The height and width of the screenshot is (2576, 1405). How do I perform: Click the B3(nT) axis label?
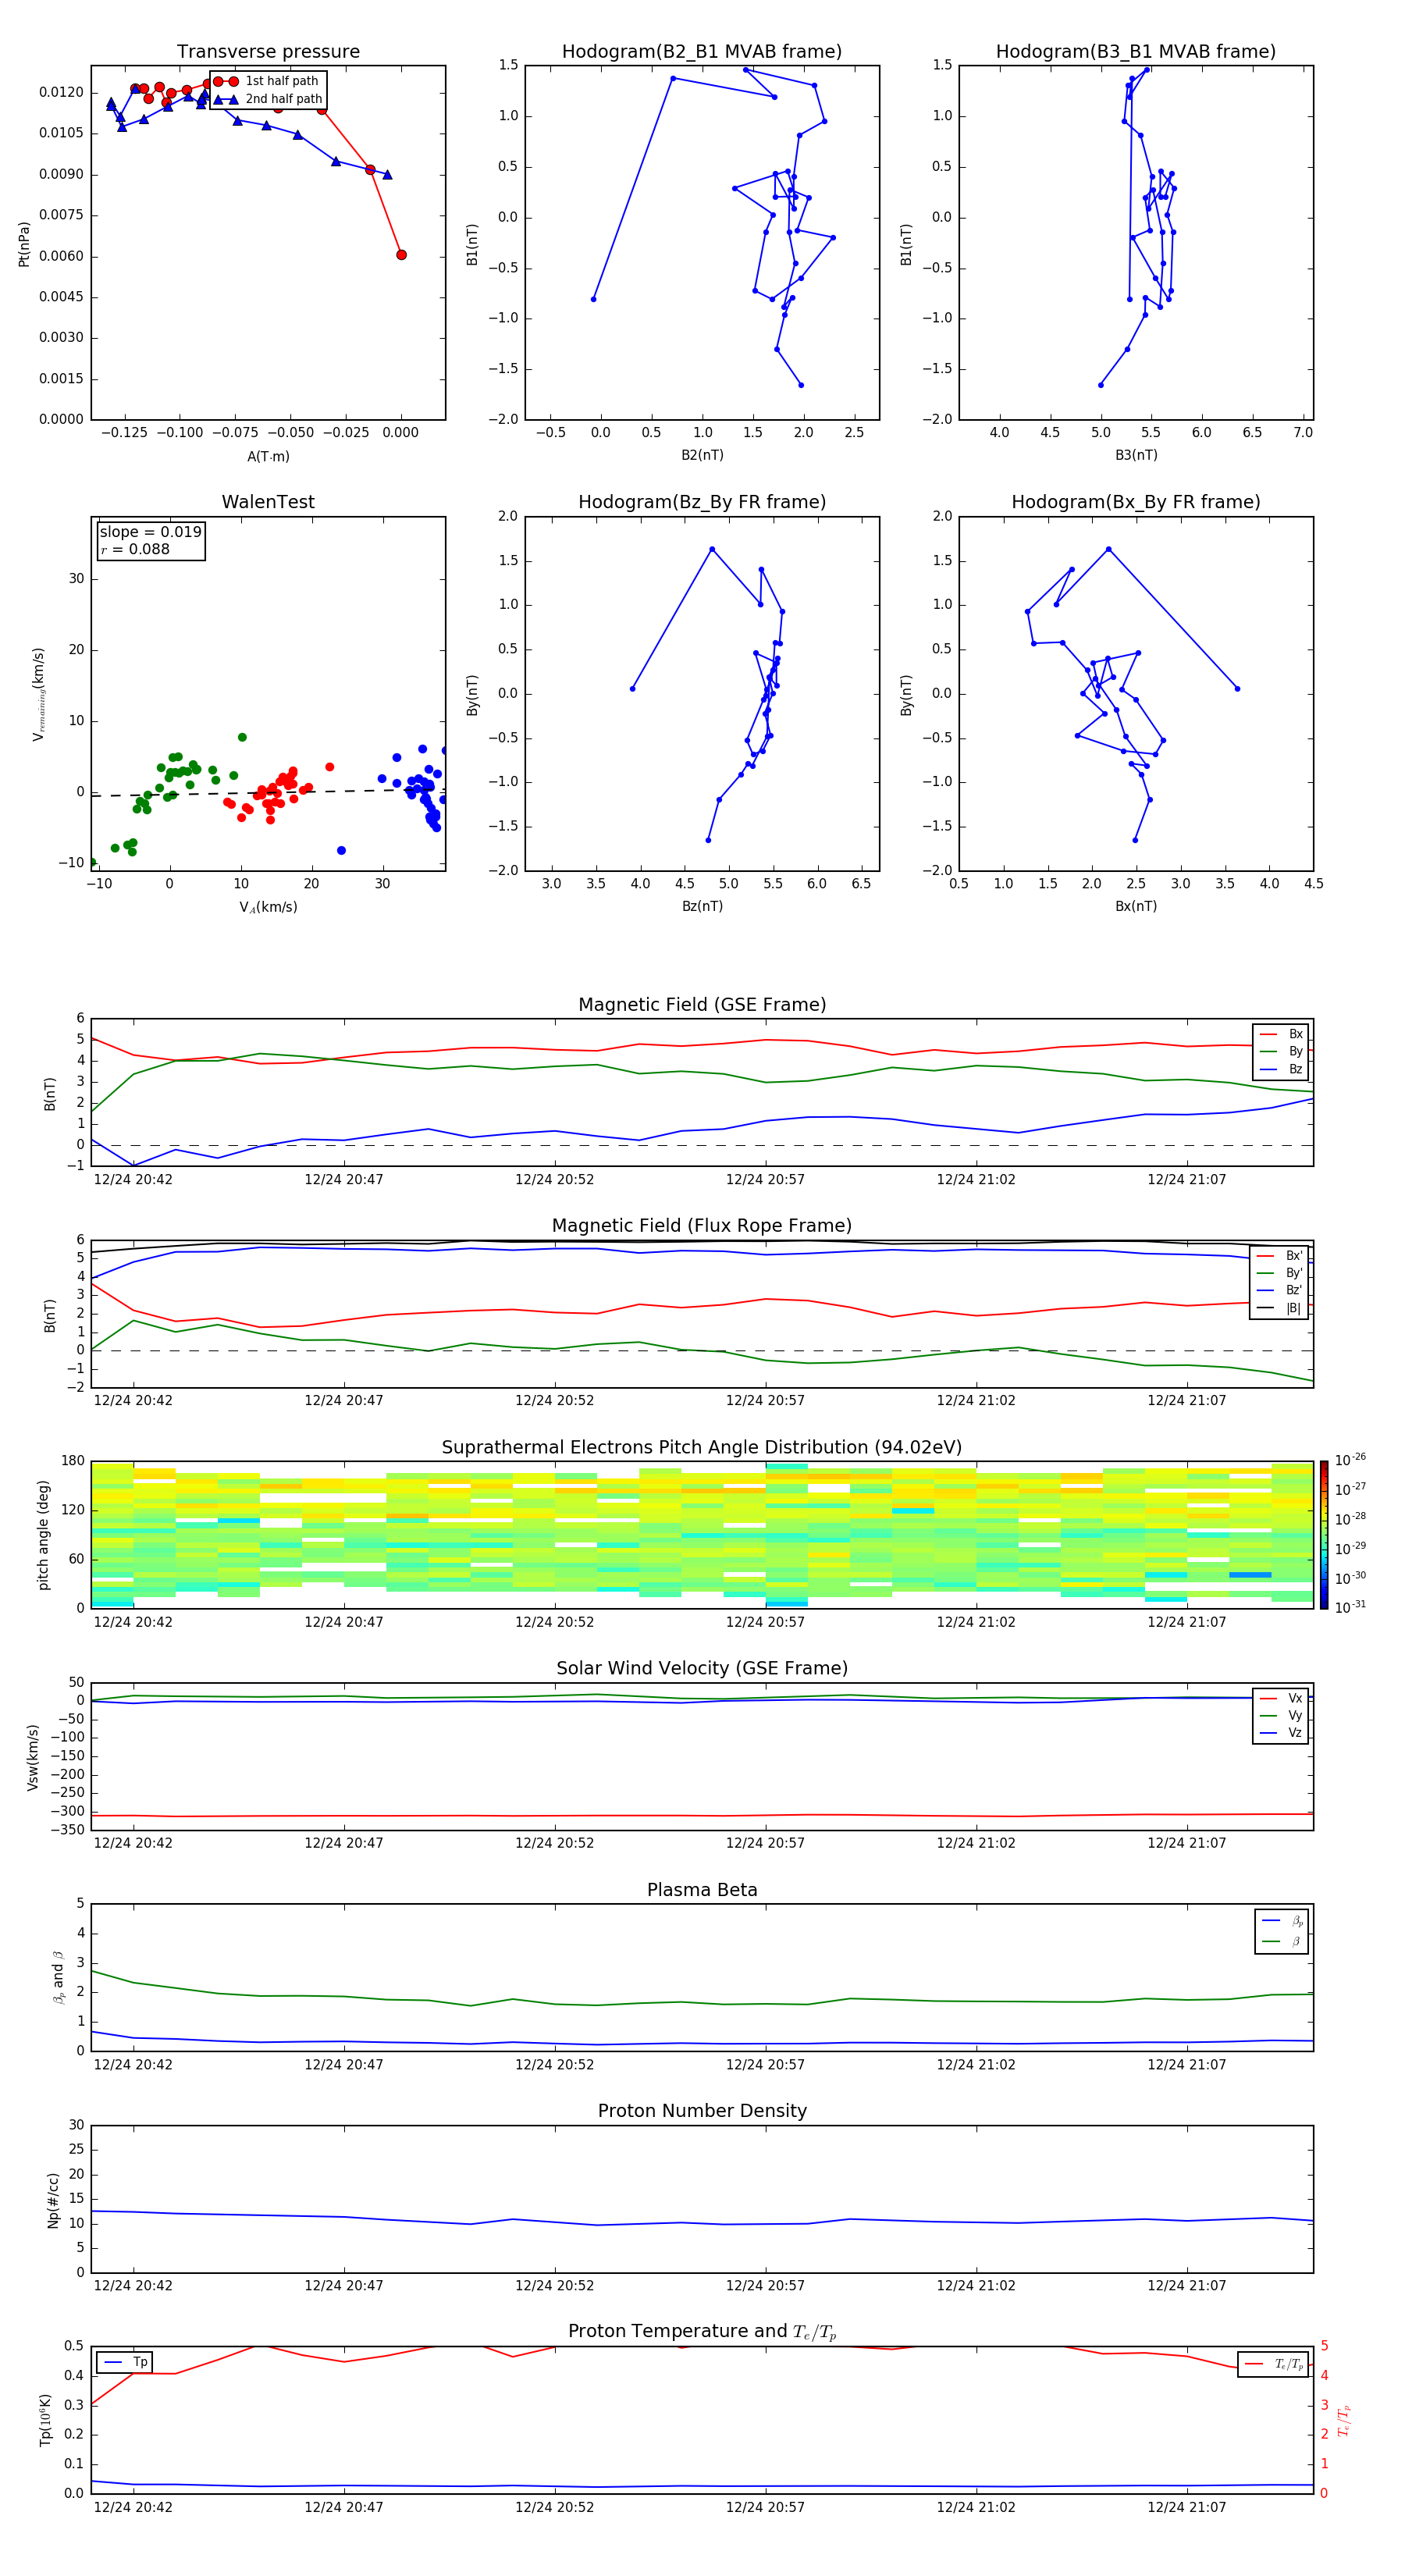click(1136, 456)
